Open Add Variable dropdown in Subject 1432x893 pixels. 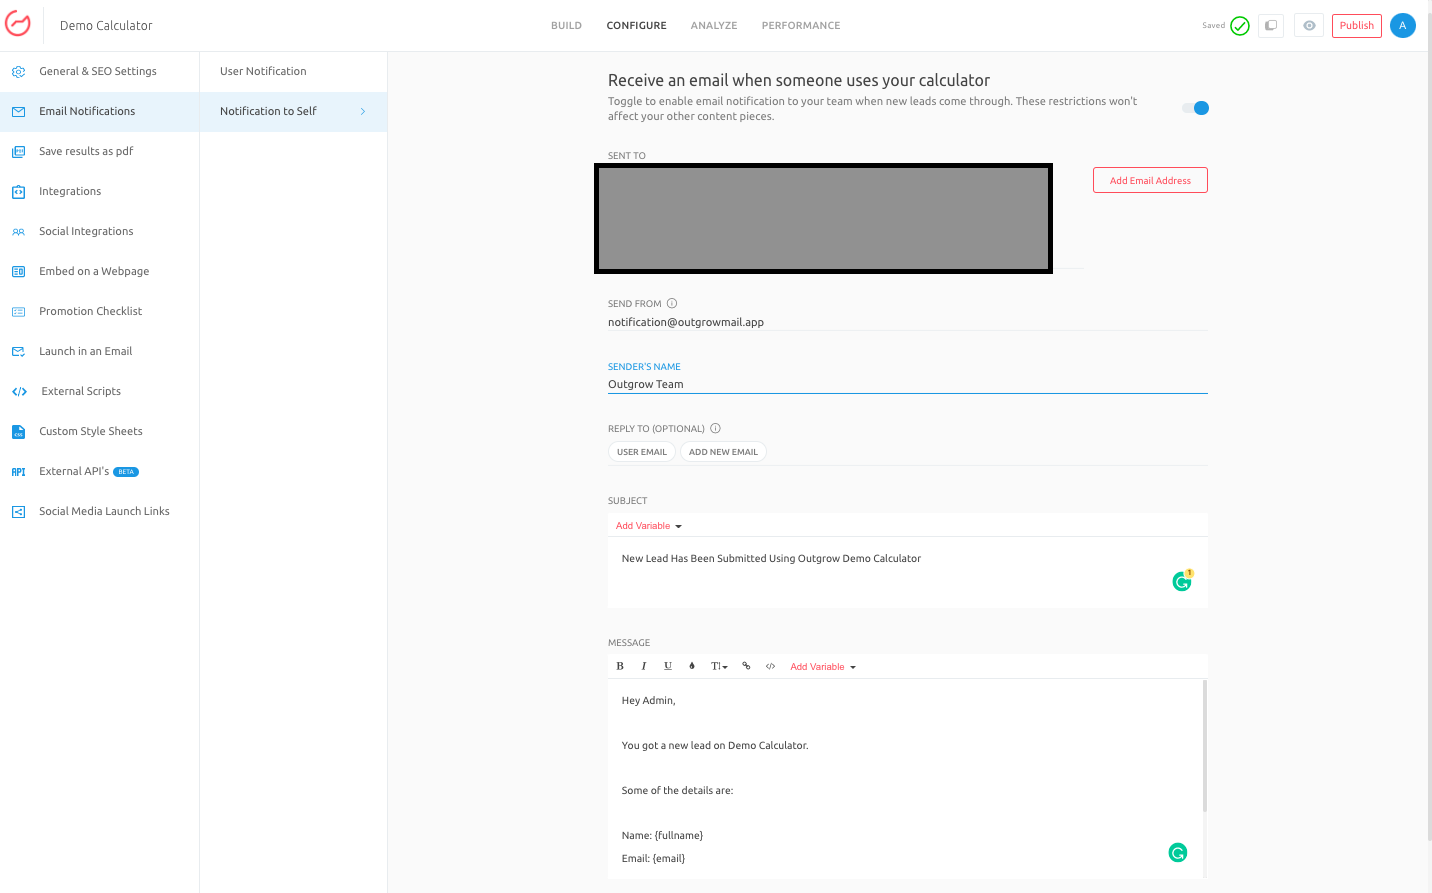click(648, 526)
